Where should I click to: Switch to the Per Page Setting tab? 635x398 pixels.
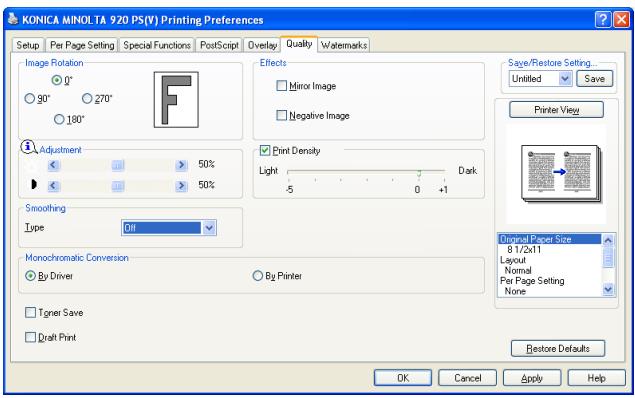point(82,45)
